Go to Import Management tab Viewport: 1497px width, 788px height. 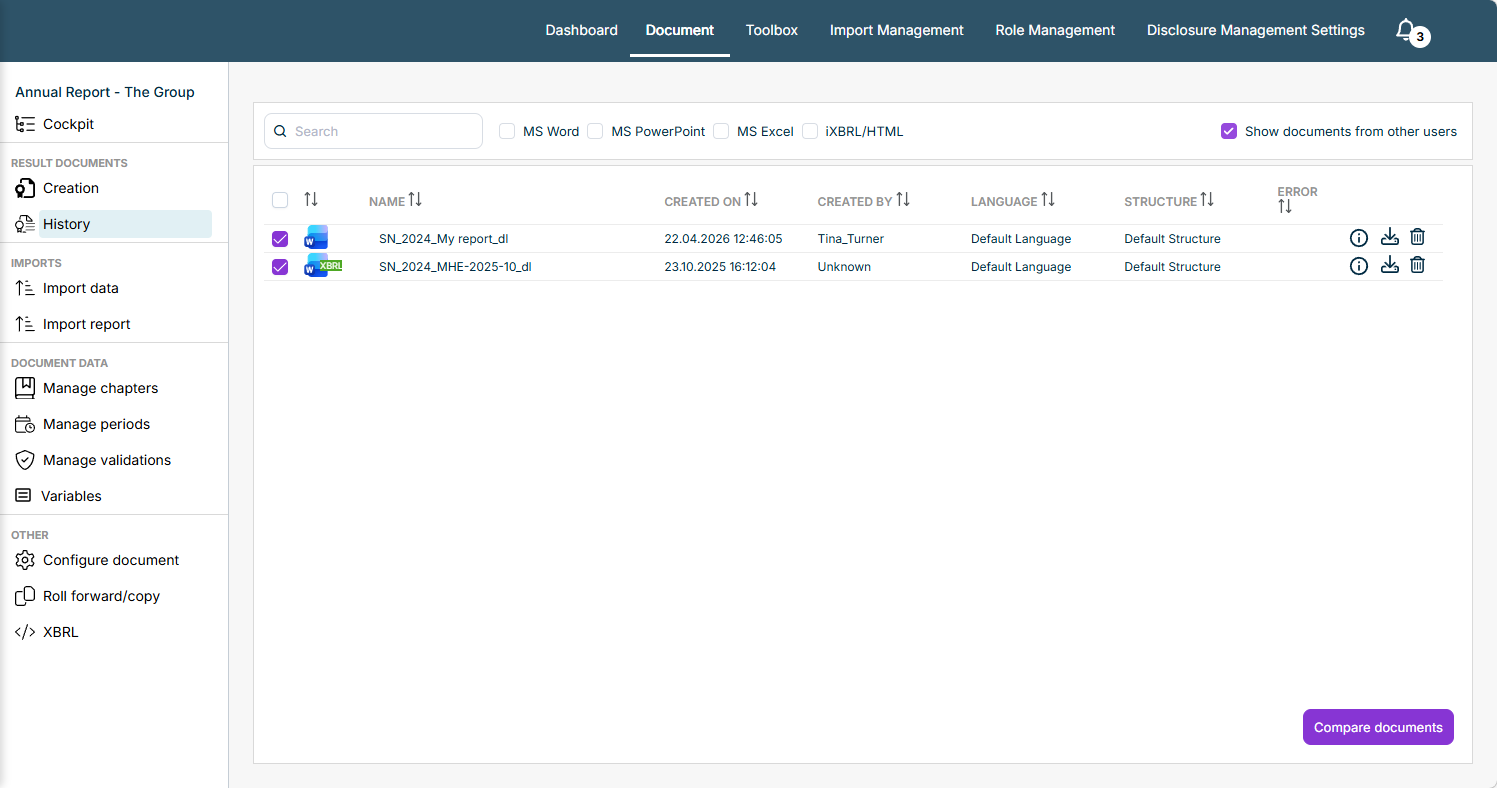[x=897, y=30]
